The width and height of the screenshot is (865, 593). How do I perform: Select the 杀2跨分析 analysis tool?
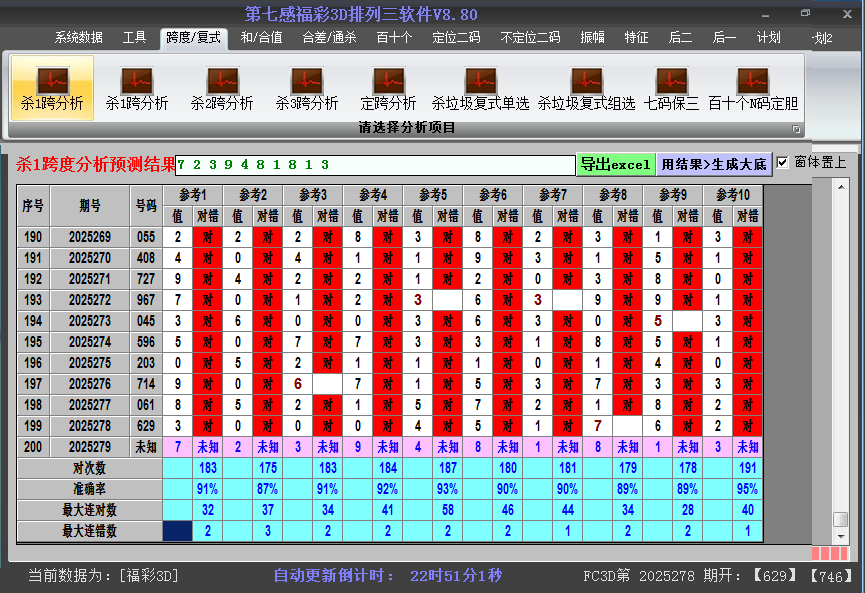click(x=222, y=85)
